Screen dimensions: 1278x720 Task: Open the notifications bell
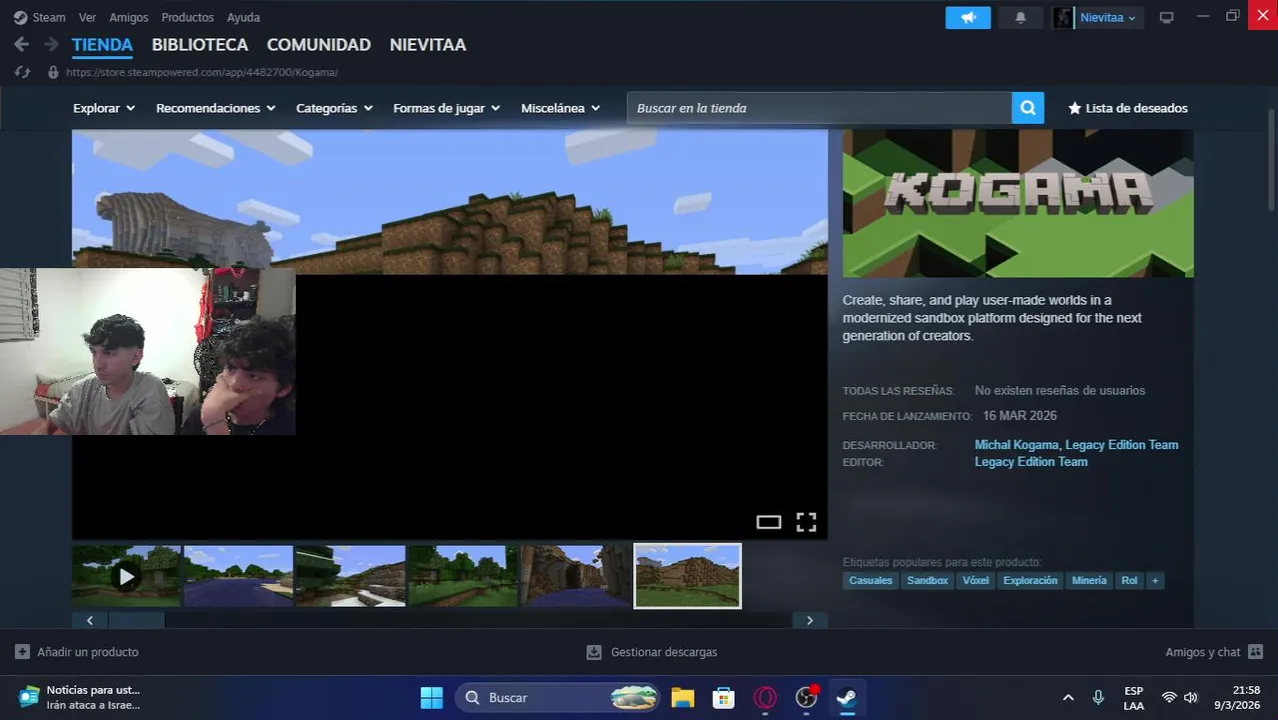1020,17
